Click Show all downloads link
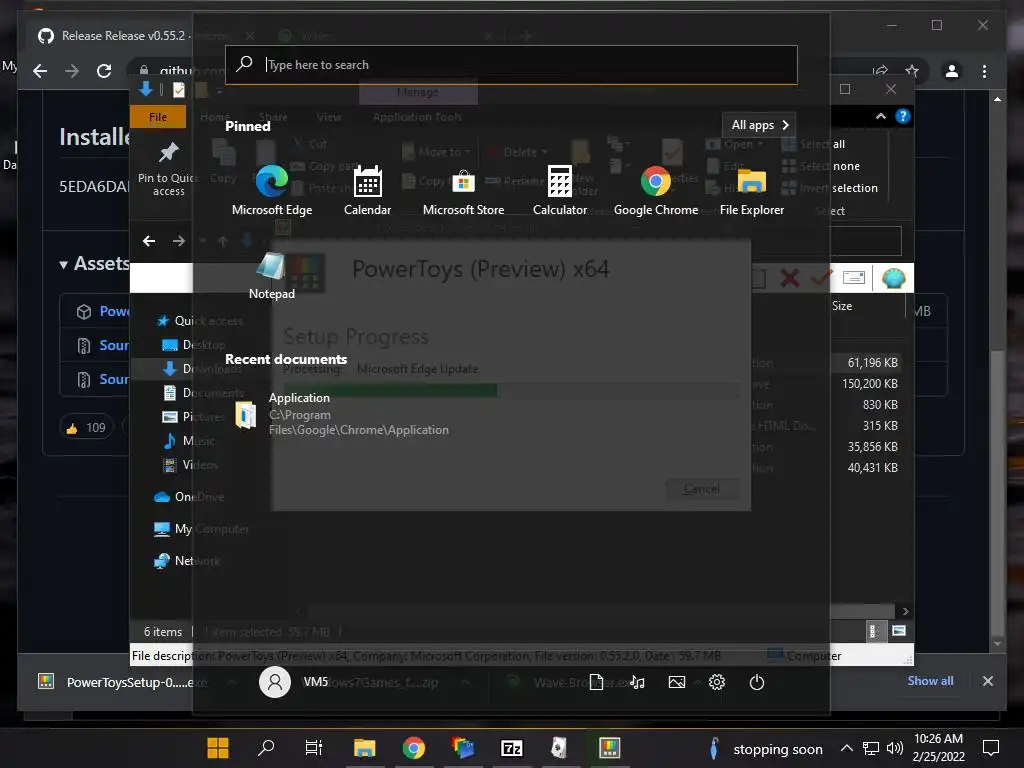The image size is (1024, 768). point(930,681)
